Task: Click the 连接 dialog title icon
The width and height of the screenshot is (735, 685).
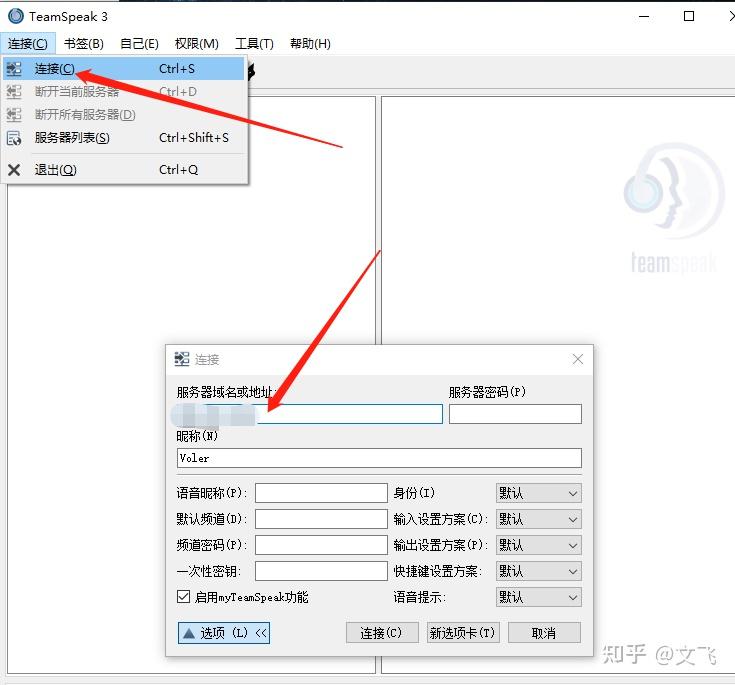Action: pyautogui.click(x=182, y=359)
